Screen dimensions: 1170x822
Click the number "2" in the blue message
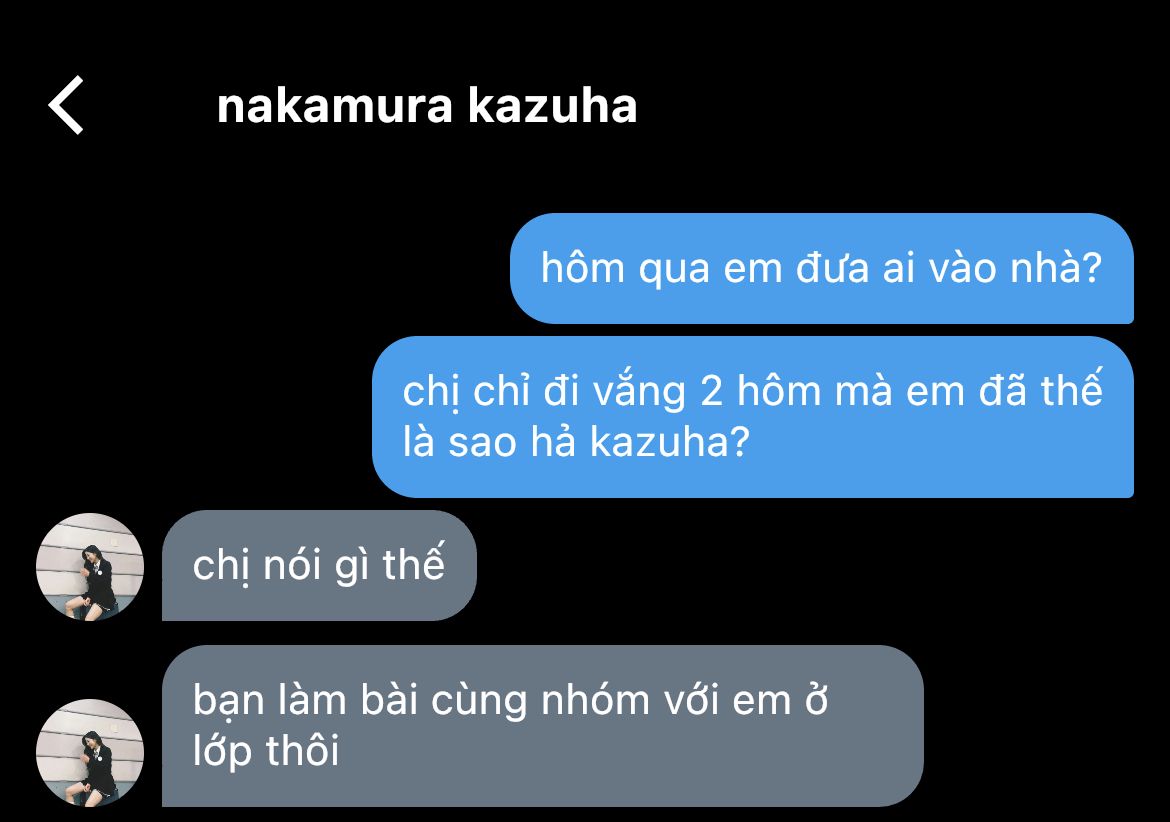pos(711,392)
